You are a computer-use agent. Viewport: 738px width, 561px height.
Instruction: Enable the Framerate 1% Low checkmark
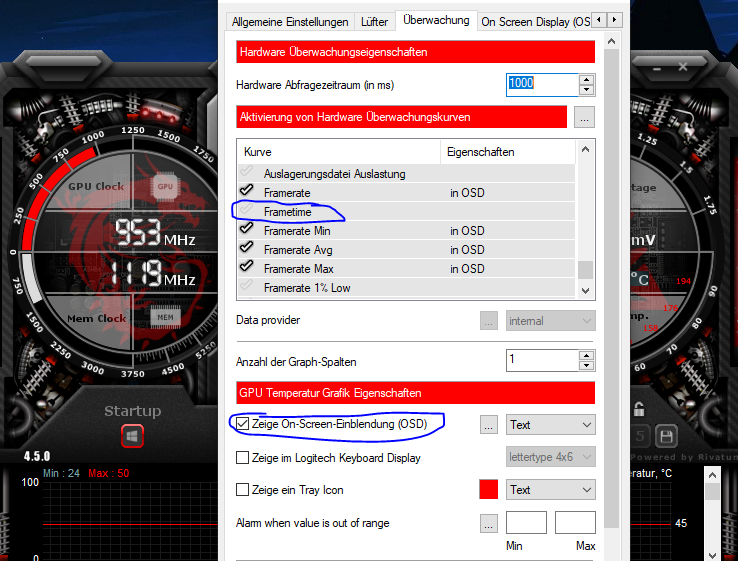247,285
